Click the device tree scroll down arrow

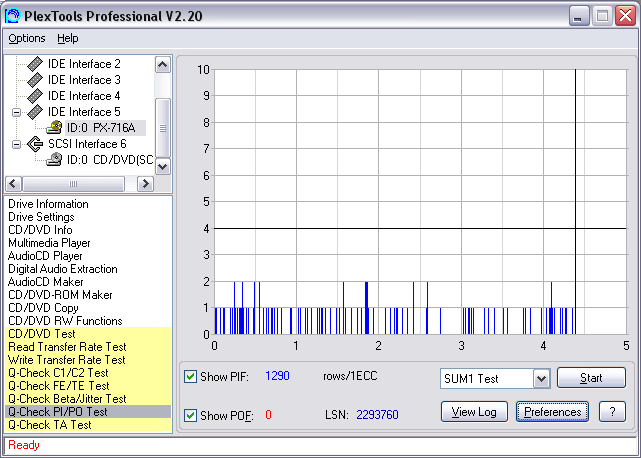163,166
